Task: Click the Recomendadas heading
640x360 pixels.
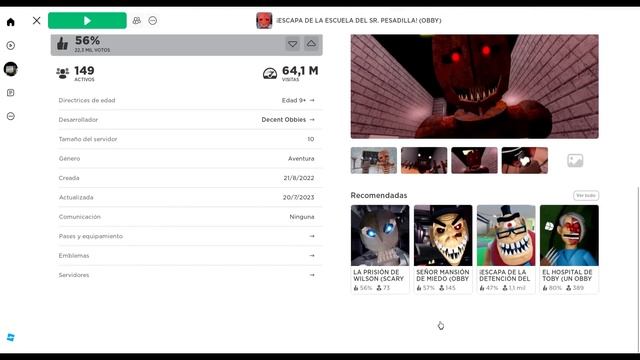Action: pos(379,196)
